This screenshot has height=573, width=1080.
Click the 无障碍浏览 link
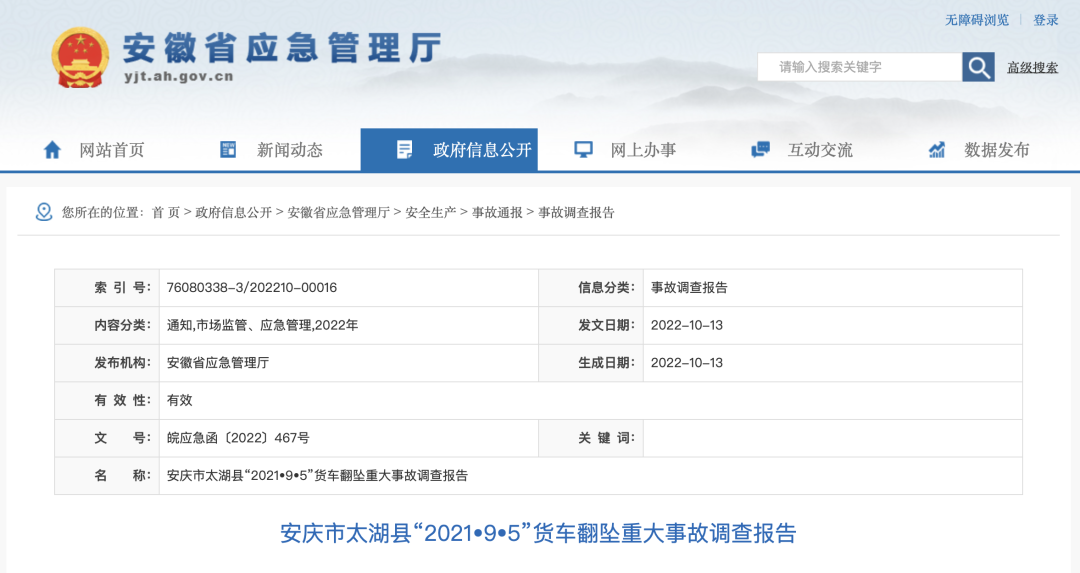(x=977, y=20)
